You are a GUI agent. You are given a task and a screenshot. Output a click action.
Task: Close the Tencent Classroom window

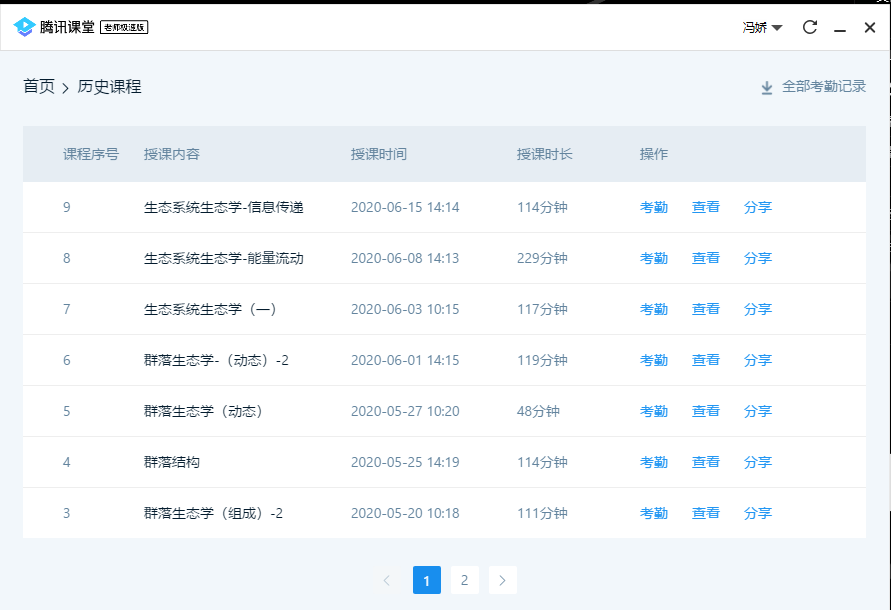(869, 27)
